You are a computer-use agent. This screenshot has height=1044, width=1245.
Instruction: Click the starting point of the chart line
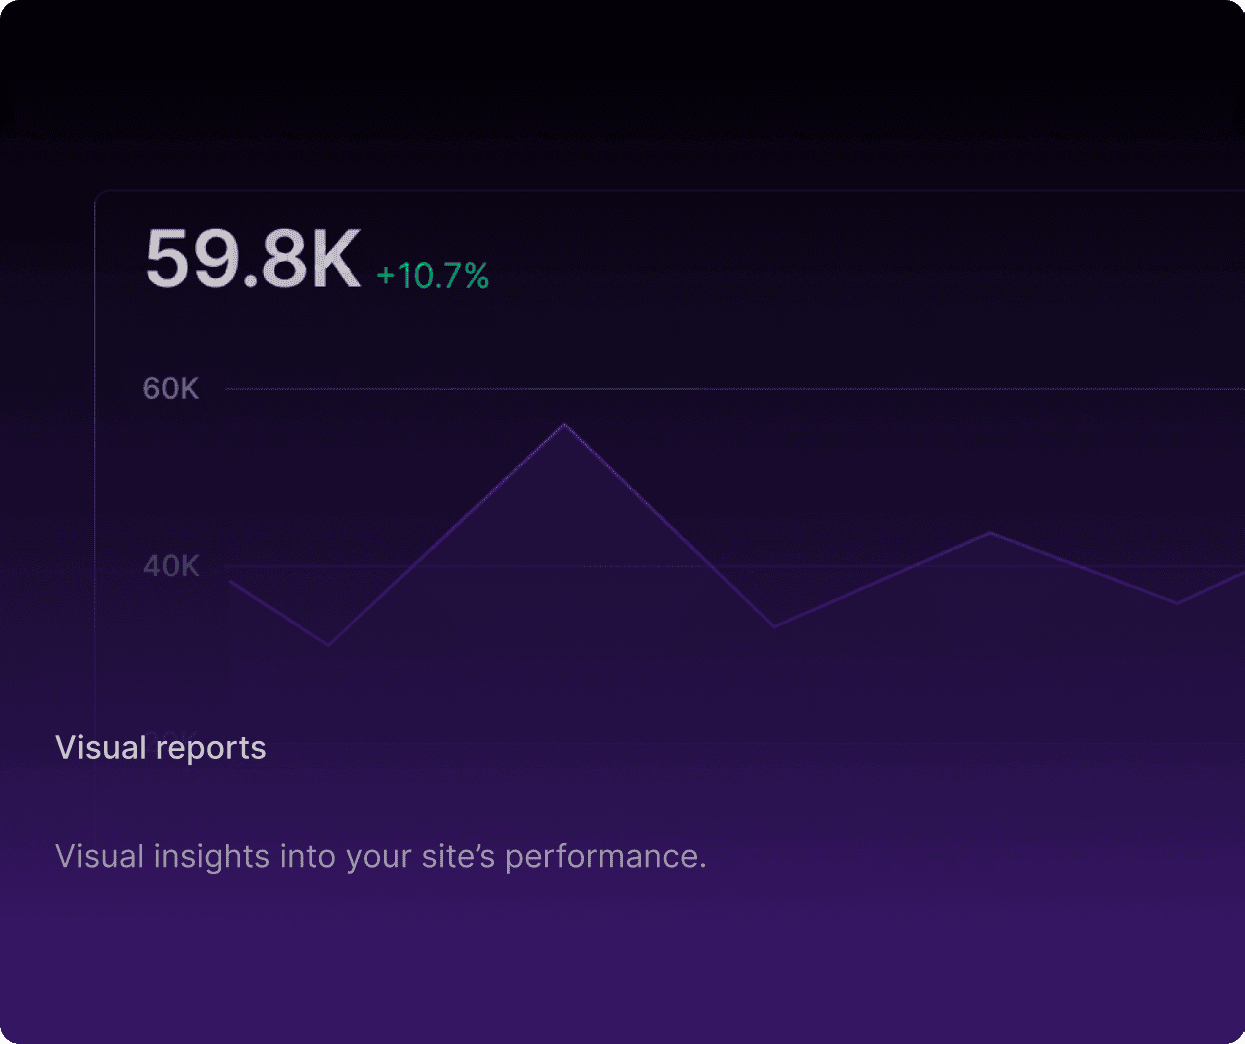tap(231, 581)
